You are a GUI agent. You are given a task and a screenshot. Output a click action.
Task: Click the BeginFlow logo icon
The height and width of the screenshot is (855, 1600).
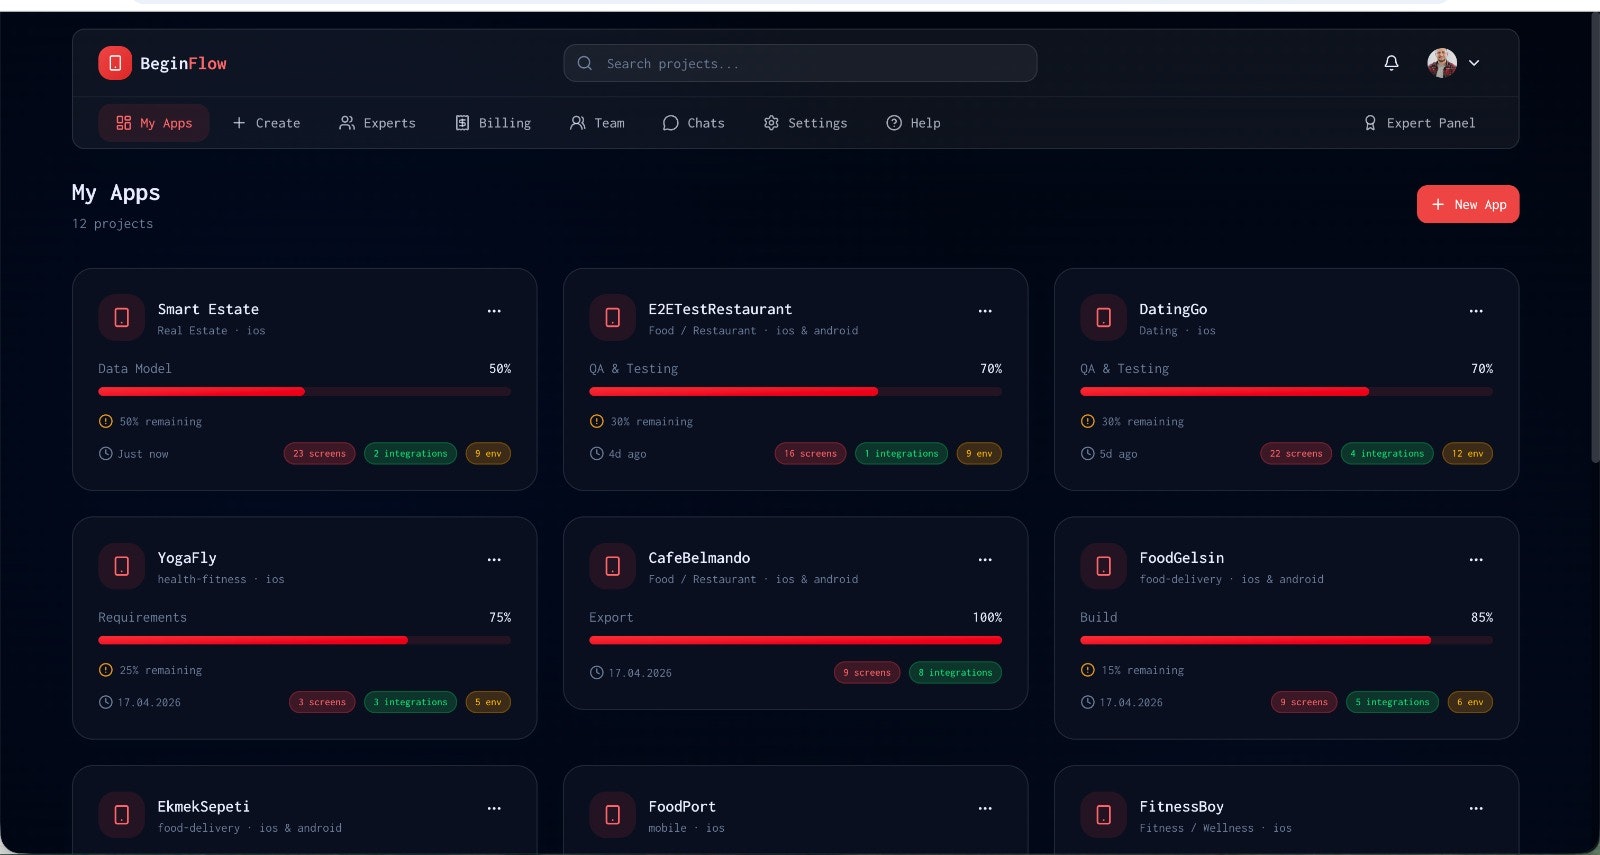[115, 63]
